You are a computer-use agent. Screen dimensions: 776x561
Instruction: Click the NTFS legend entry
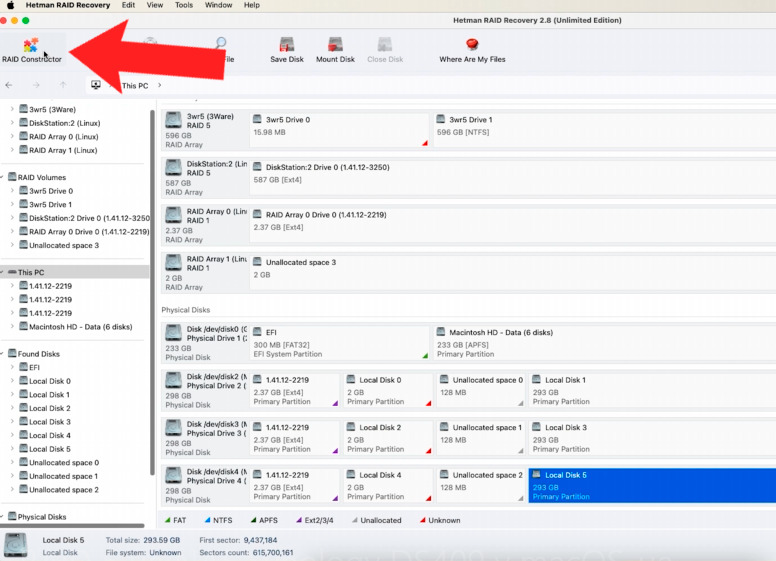pyautogui.click(x=218, y=520)
